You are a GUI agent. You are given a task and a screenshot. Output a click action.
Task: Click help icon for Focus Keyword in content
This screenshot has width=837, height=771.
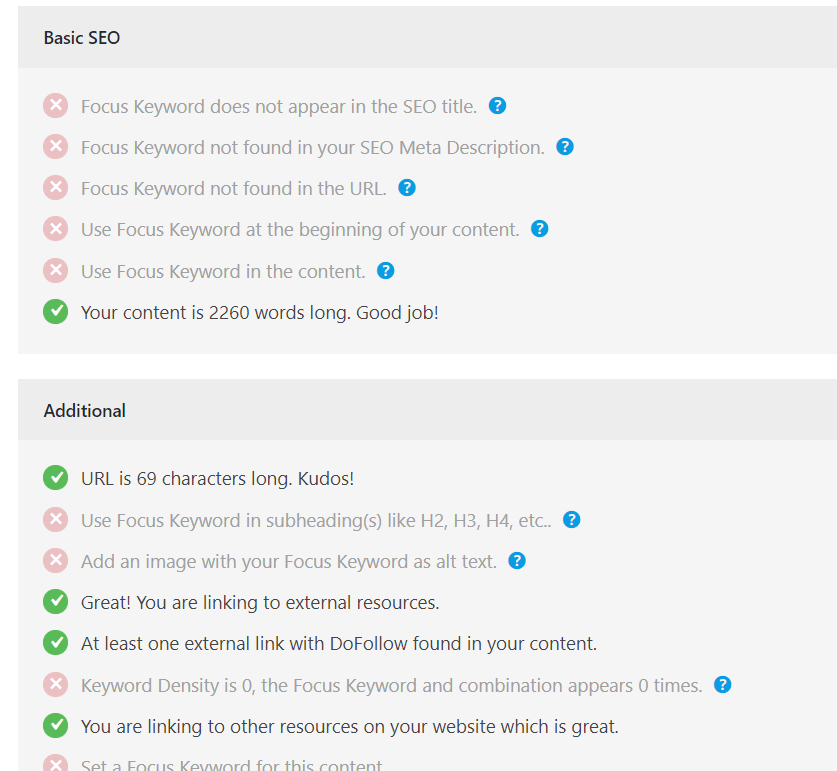385,271
